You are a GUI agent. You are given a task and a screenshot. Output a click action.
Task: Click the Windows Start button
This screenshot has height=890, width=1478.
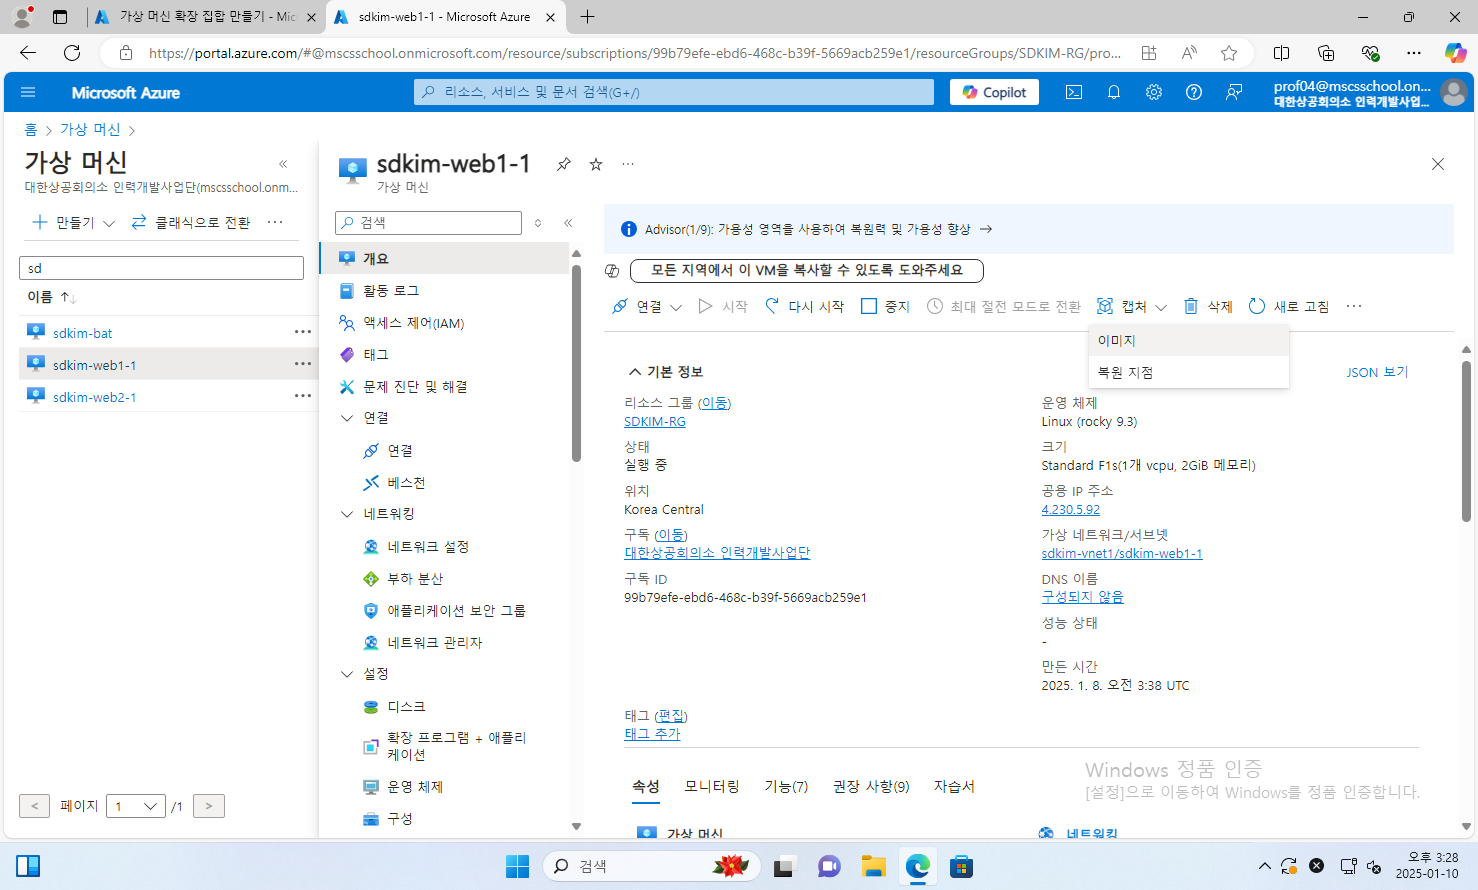coord(517,866)
